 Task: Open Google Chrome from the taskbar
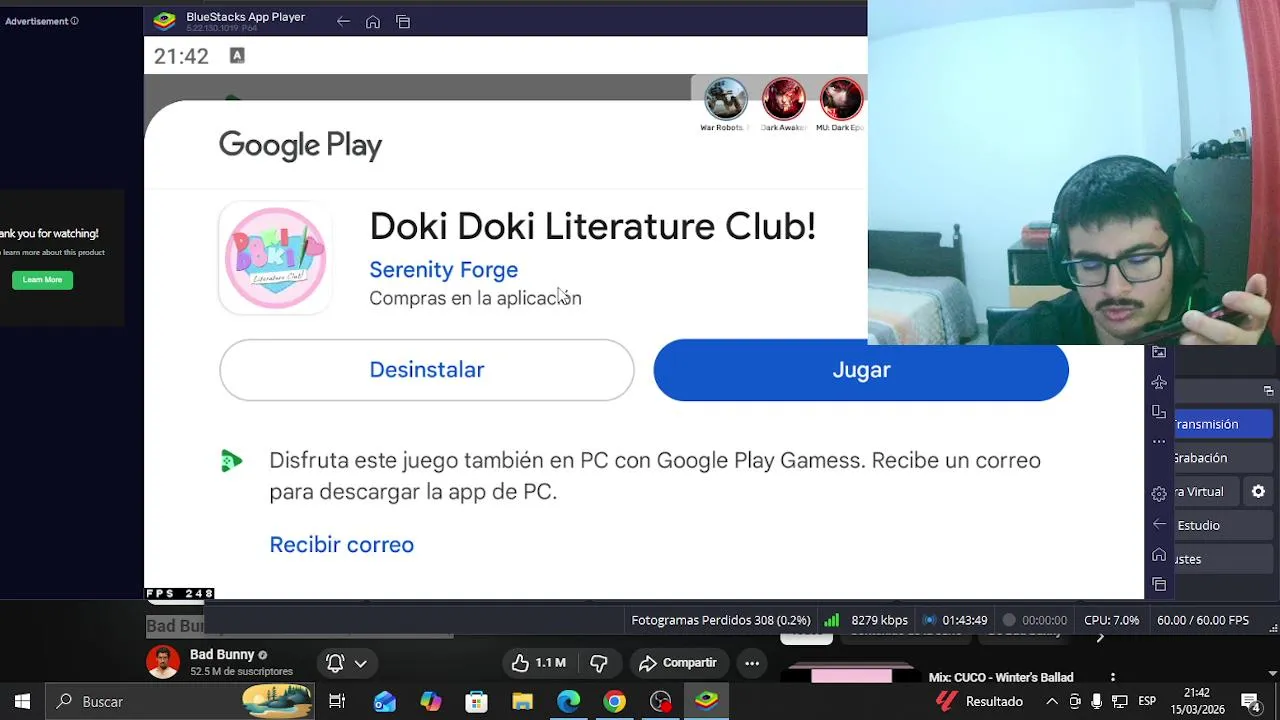click(x=615, y=702)
